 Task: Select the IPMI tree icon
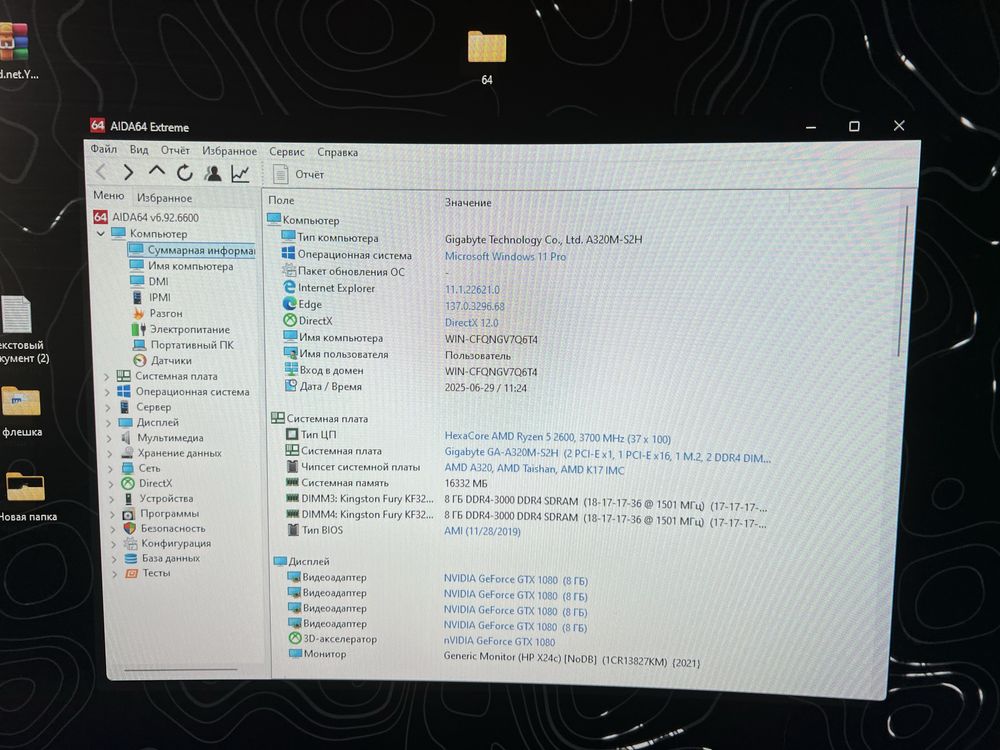137,297
